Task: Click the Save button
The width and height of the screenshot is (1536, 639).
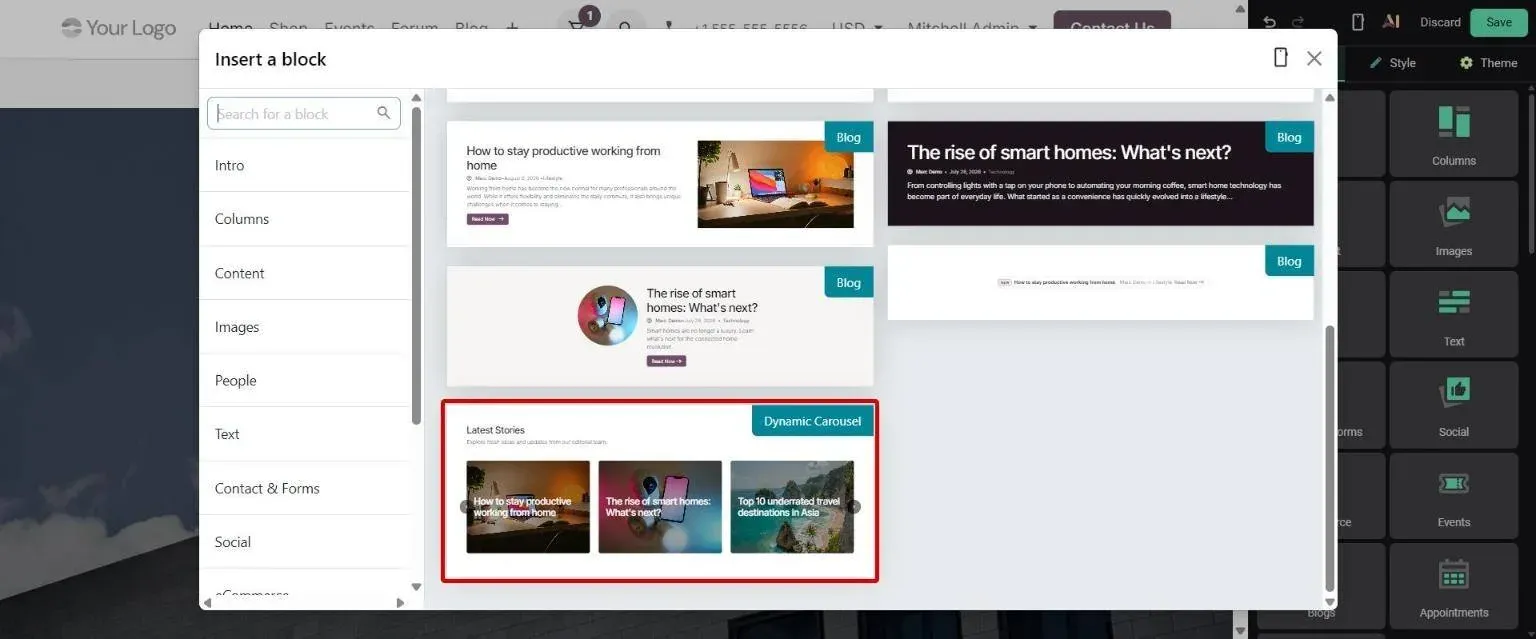Action: (x=1498, y=22)
